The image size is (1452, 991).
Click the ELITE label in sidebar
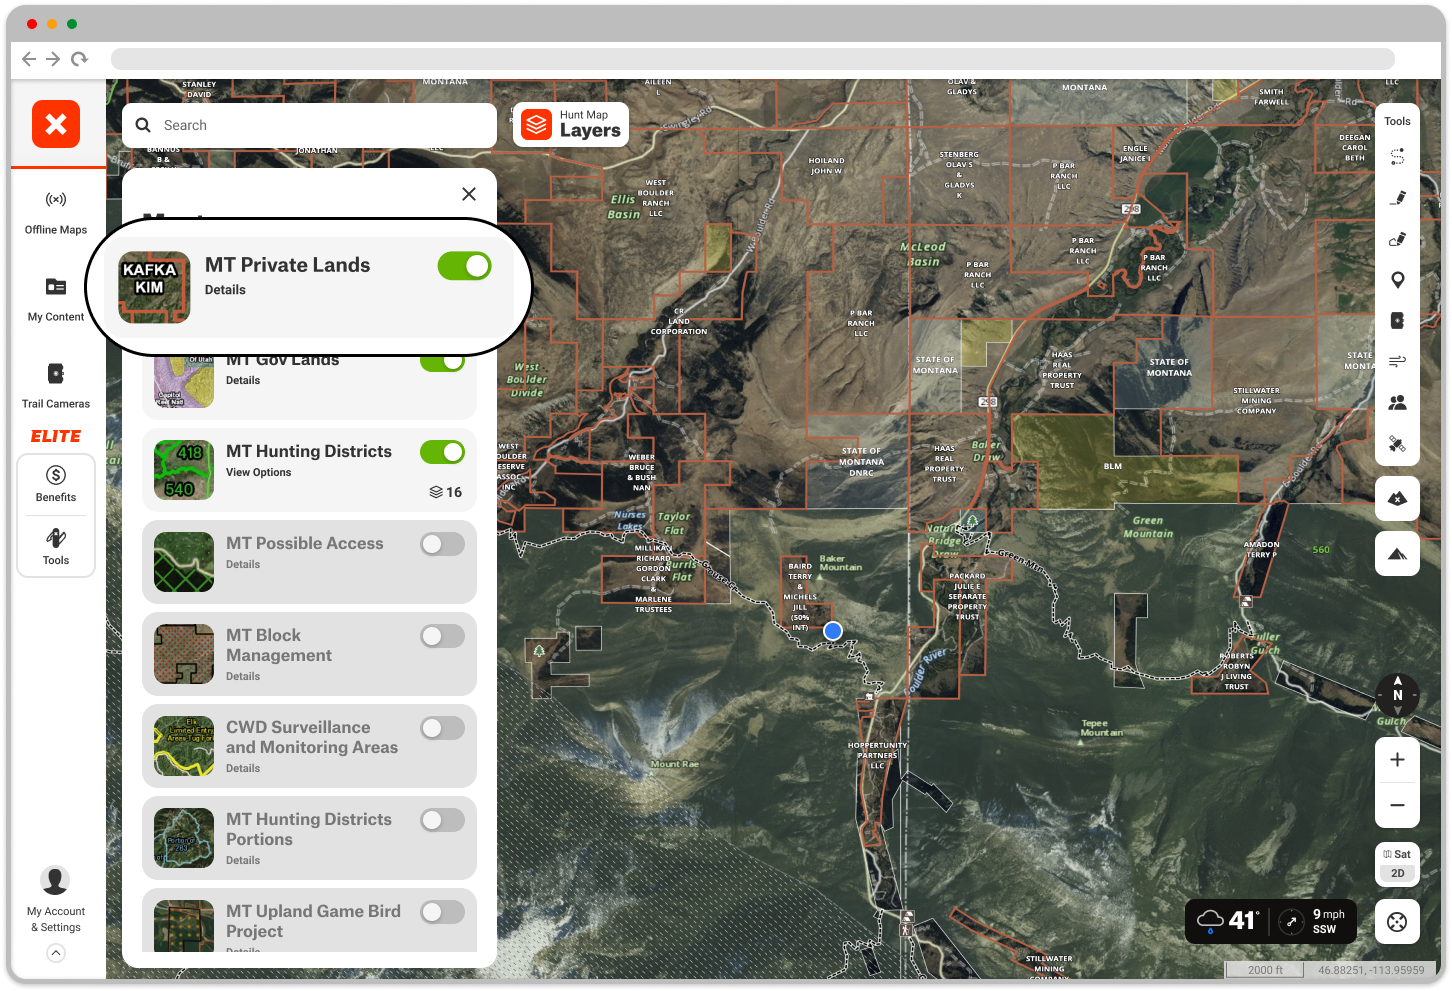pos(56,436)
